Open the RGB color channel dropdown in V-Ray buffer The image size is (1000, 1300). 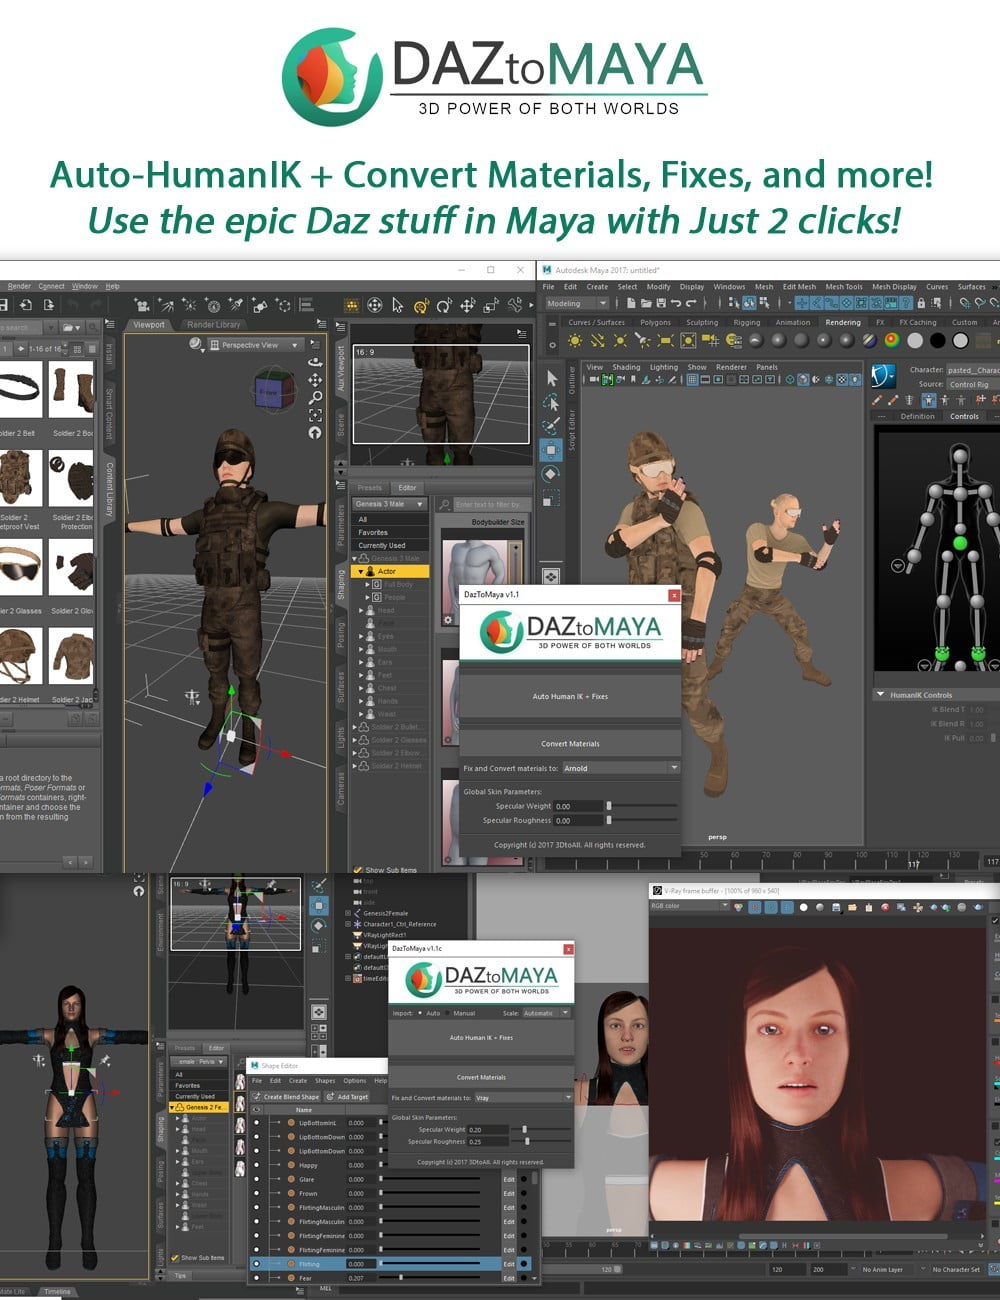pos(690,906)
